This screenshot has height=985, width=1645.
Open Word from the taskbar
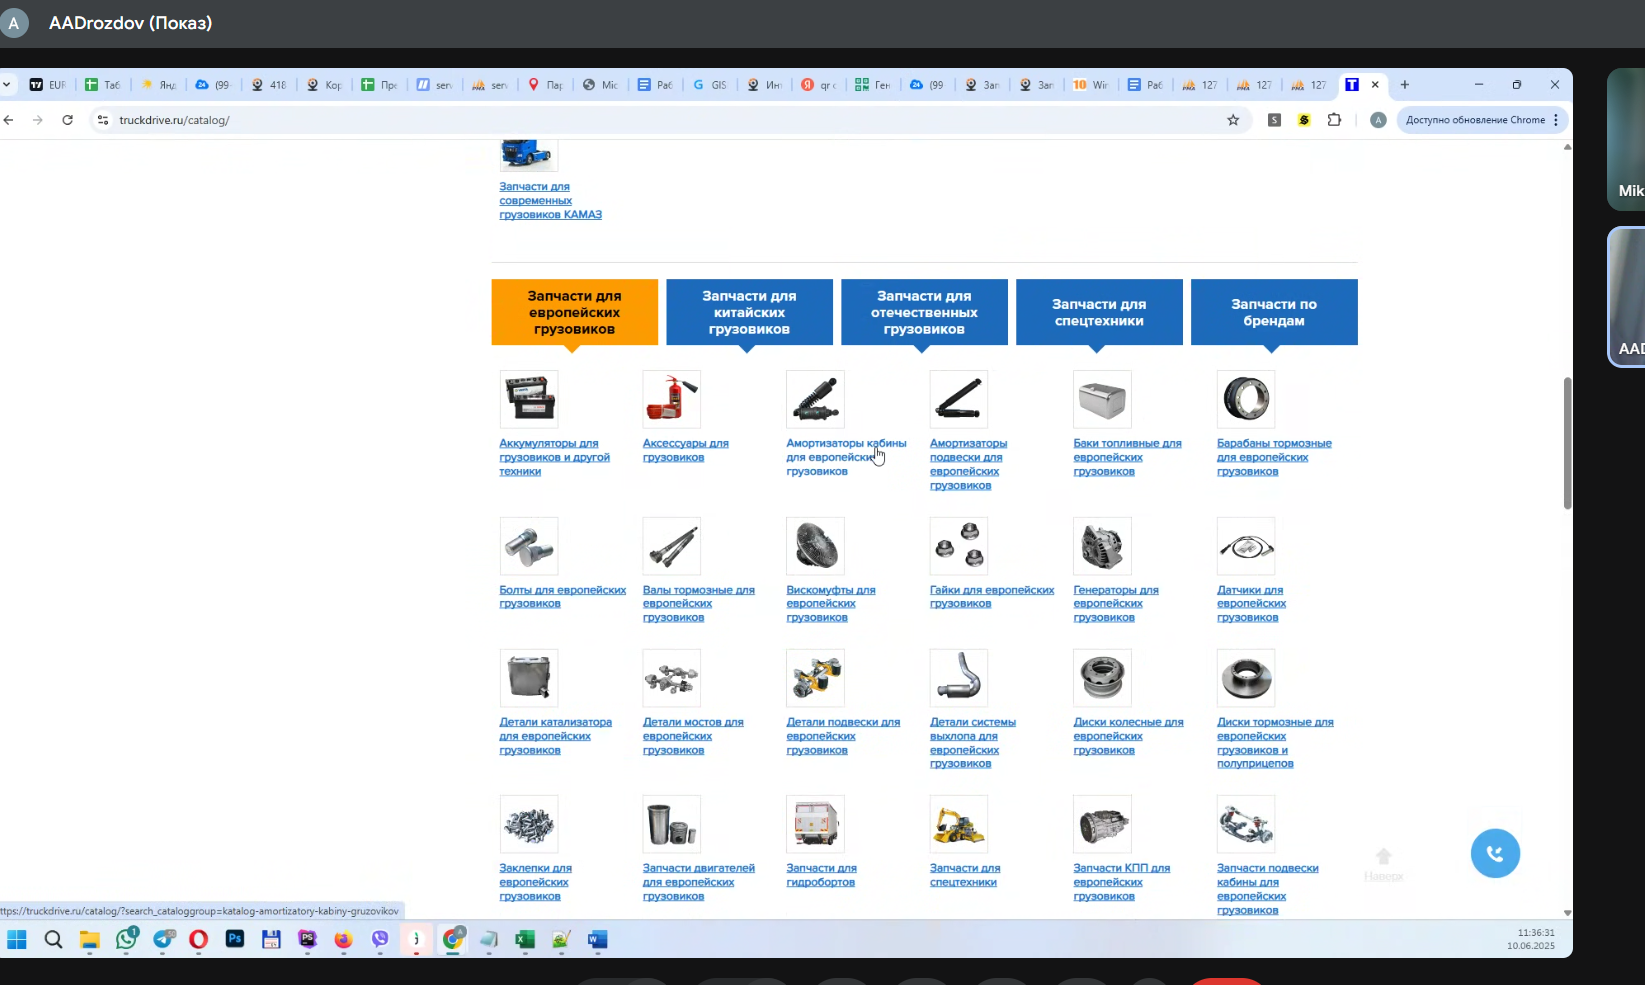[597, 939]
